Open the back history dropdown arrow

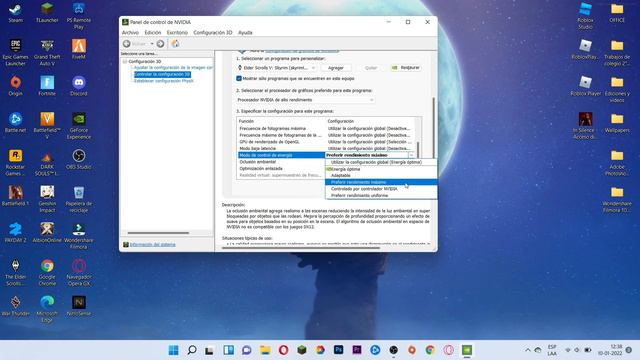pos(152,44)
